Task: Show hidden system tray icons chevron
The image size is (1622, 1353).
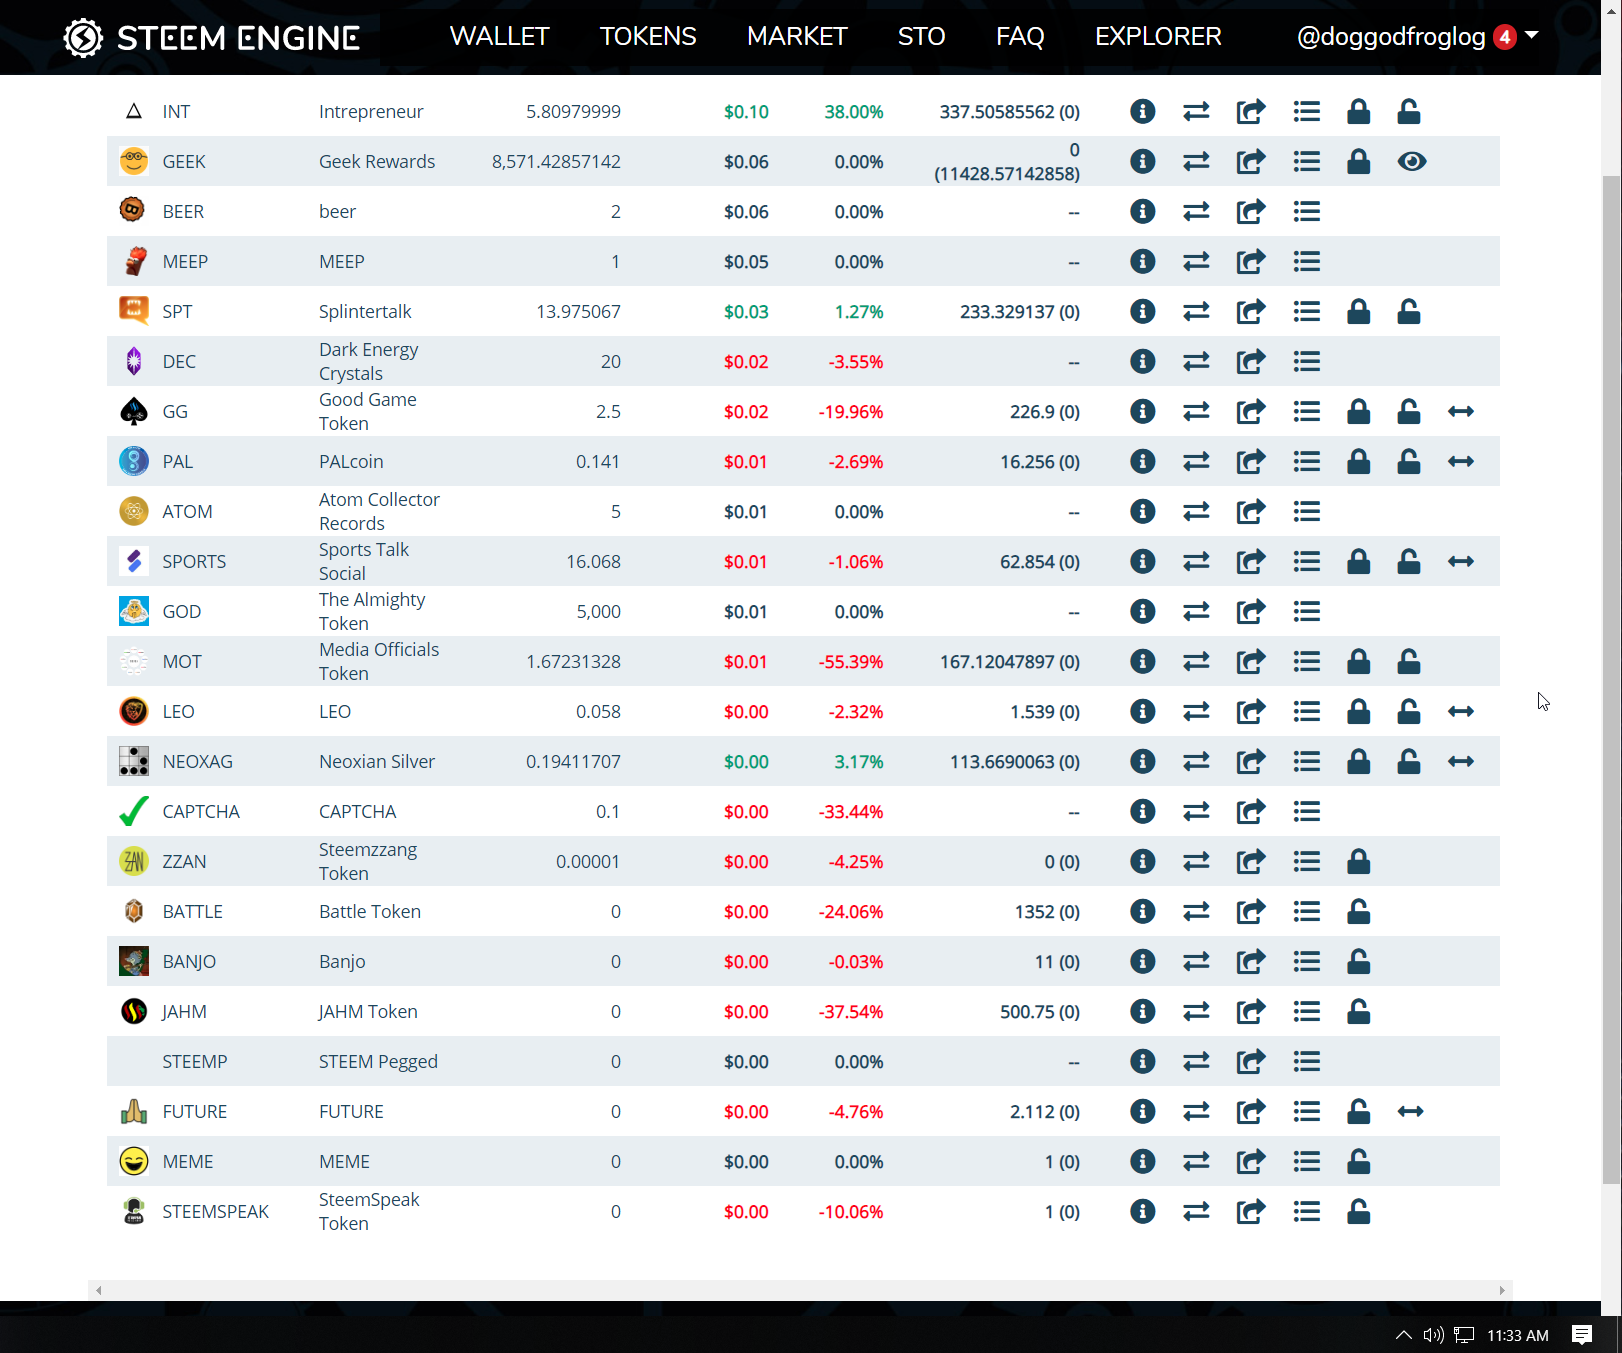Action: tap(1403, 1335)
